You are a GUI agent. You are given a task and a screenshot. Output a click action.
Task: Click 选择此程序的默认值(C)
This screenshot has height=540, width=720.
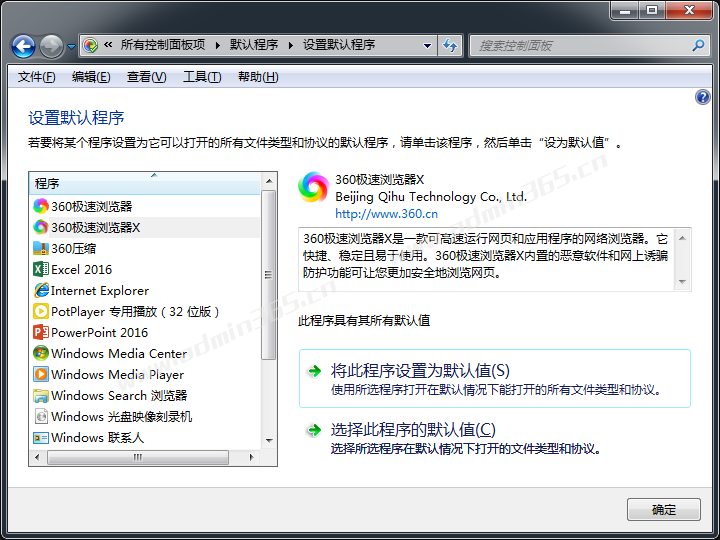click(x=413, y=430)
